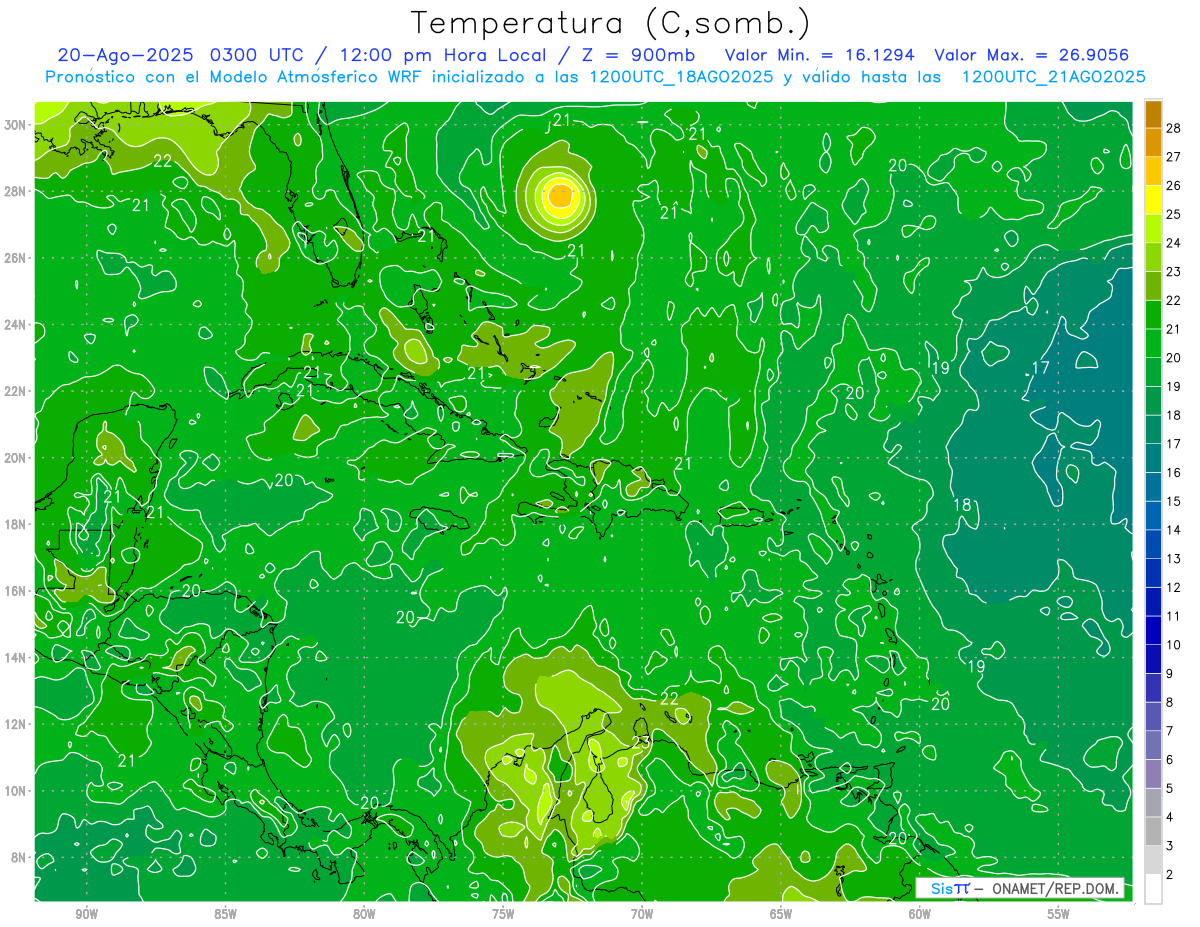Click the 20N latitude axis label
This screenshot has width=1200, height=927.
pyautogui.click(x=17, y=458)
